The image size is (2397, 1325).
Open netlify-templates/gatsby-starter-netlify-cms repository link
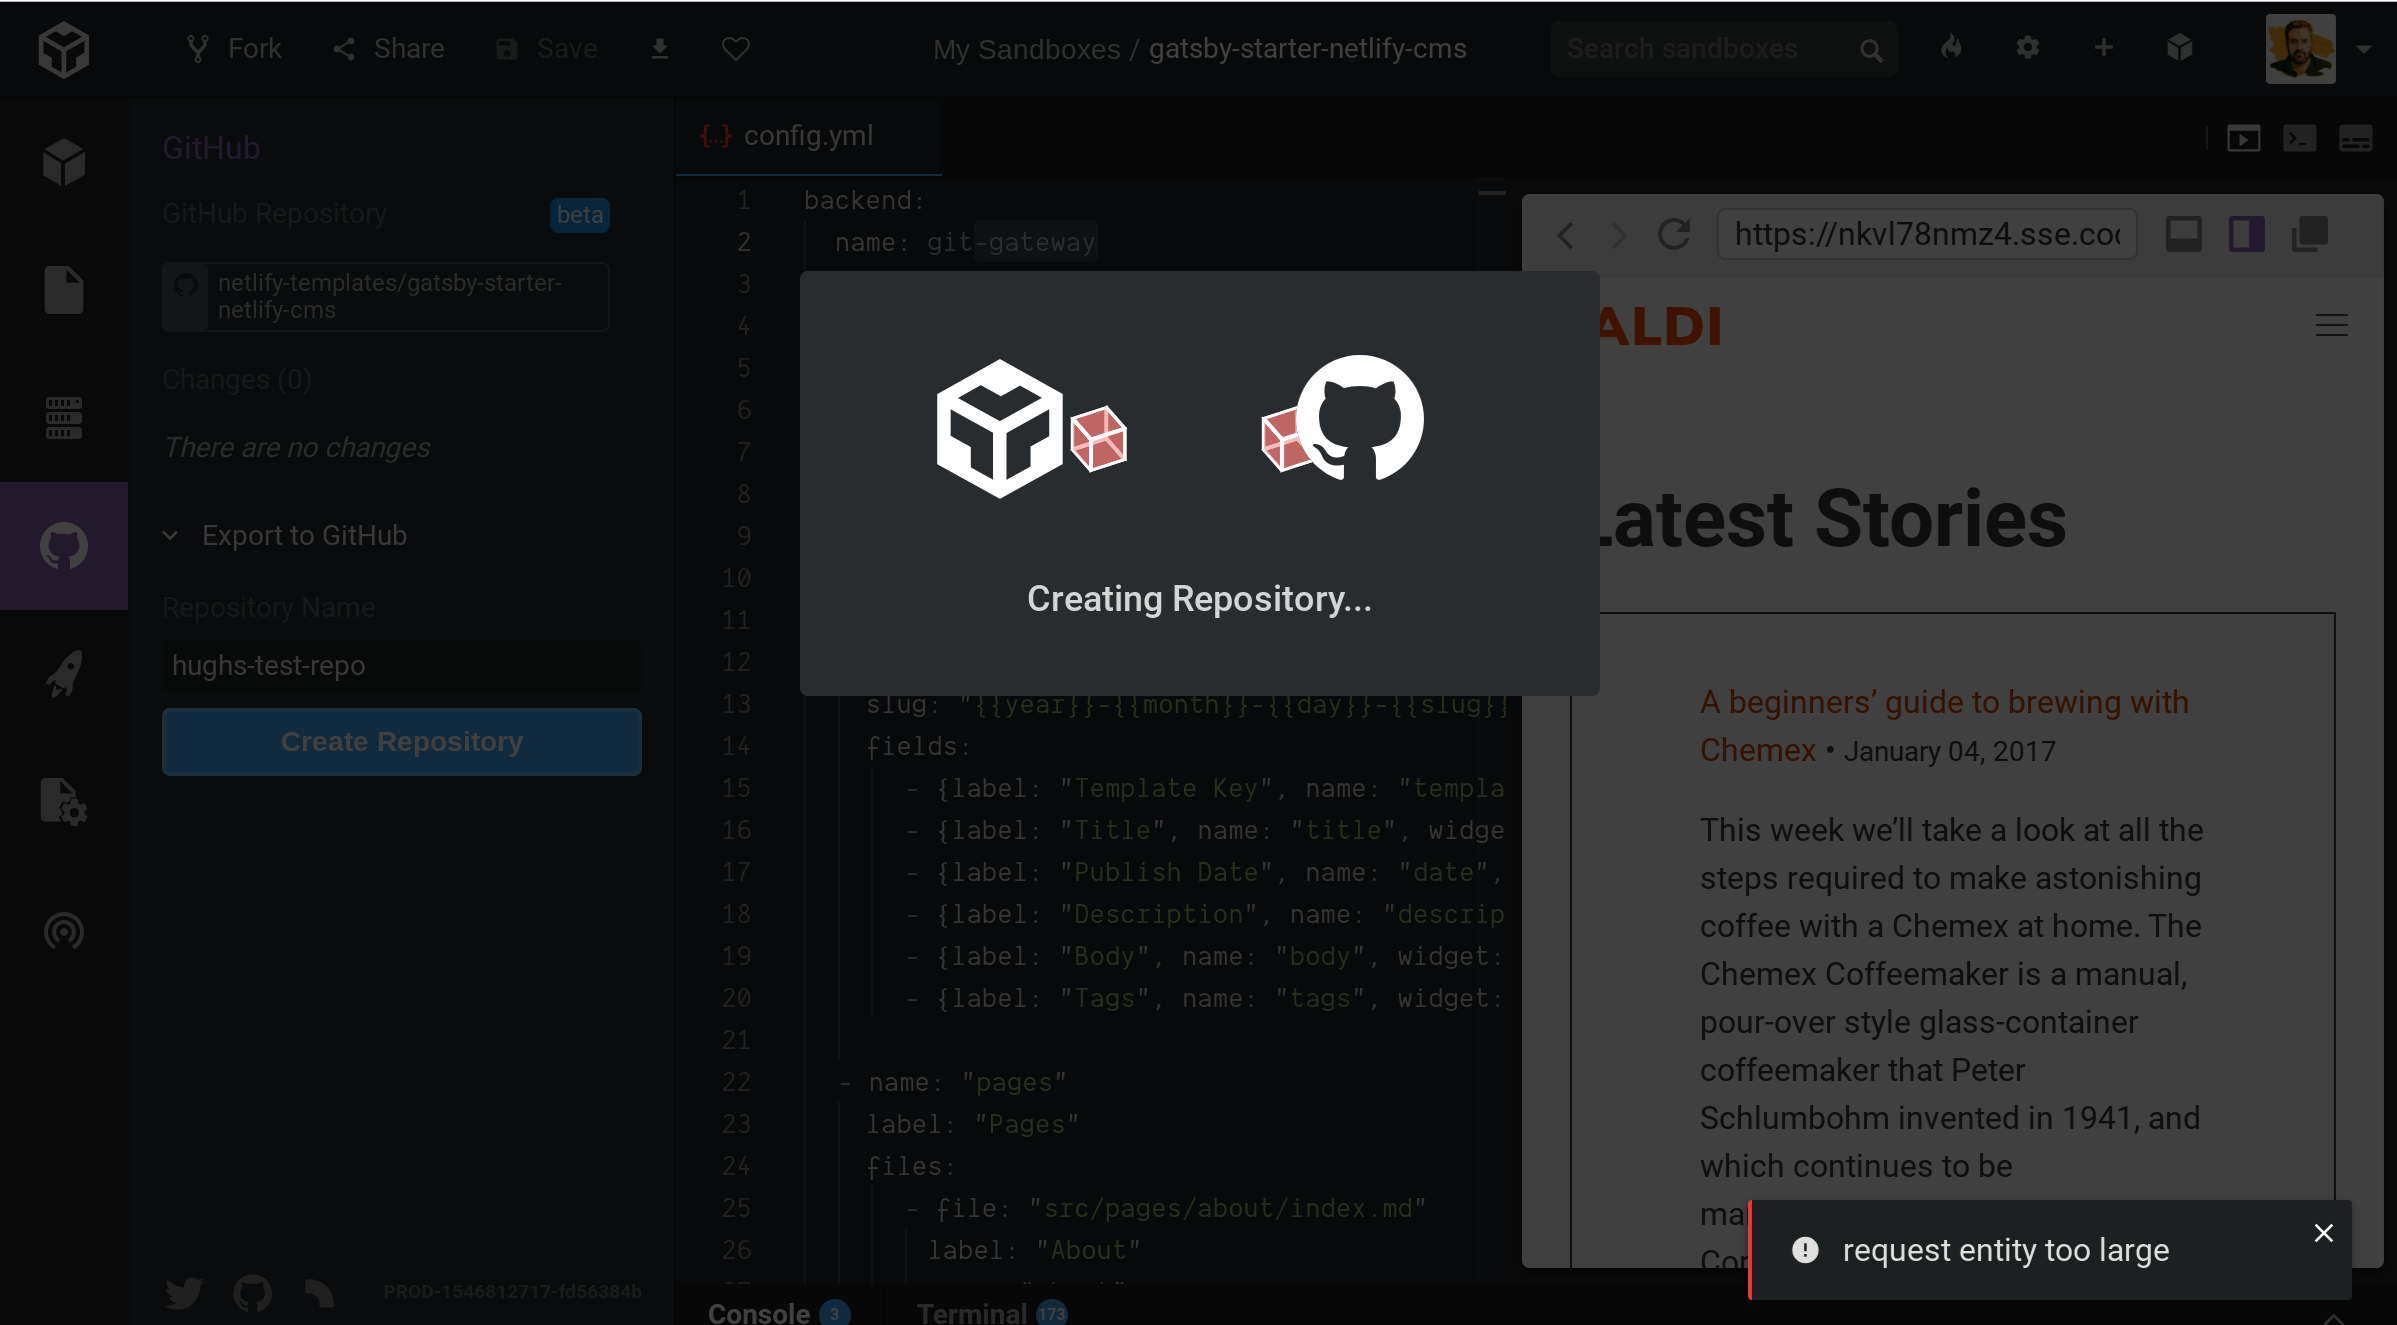[x=386, y=297]
